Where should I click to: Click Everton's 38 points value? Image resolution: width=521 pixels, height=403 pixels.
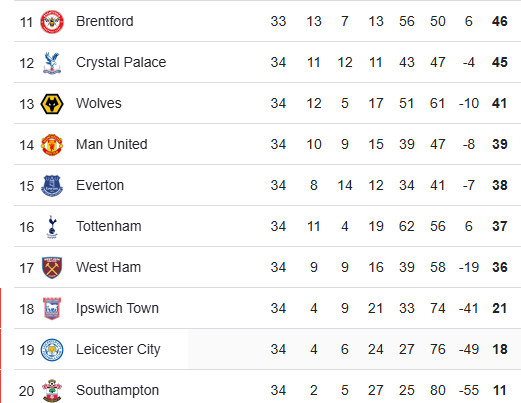500,185
